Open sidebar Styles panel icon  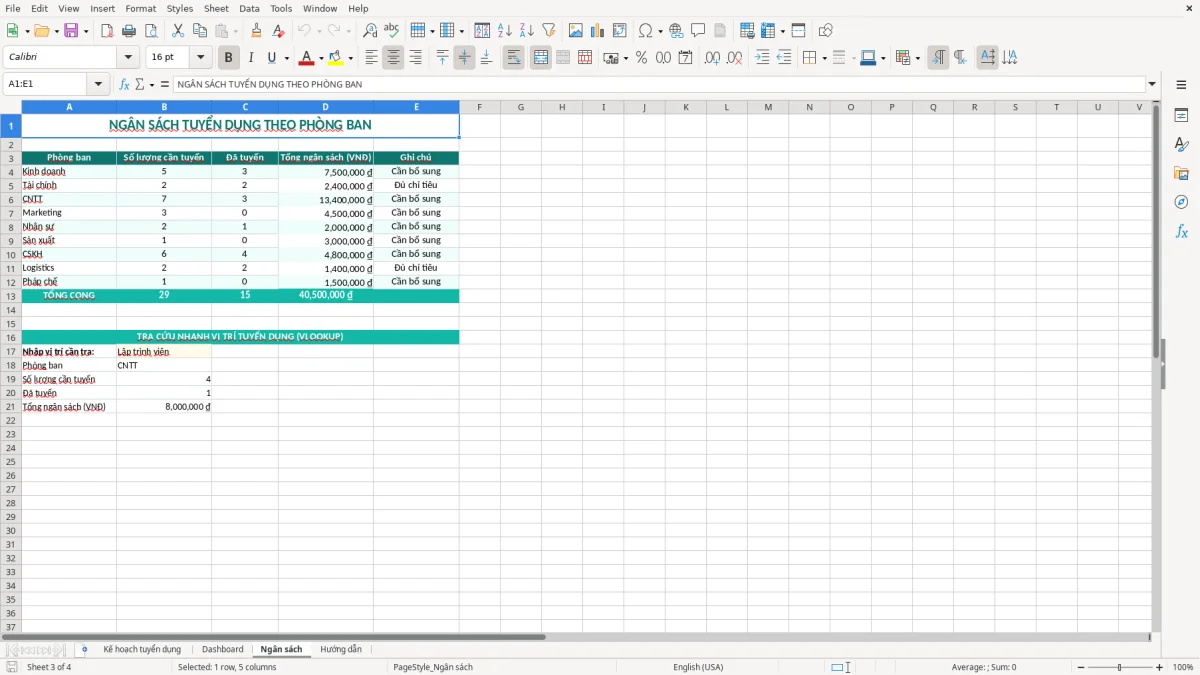tap(1181, 144)
